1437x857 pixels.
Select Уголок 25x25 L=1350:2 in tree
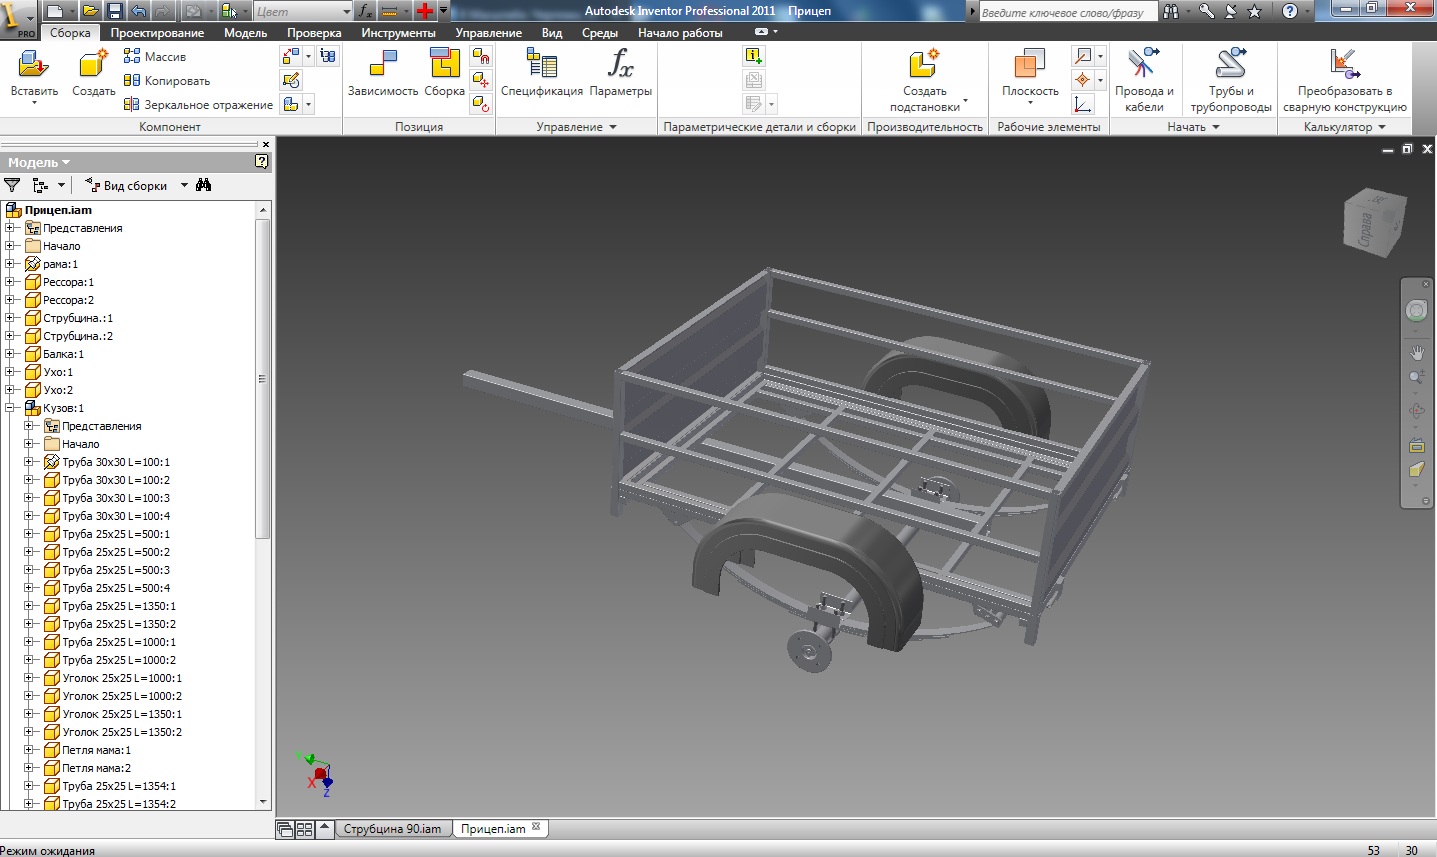pos(122,732)
